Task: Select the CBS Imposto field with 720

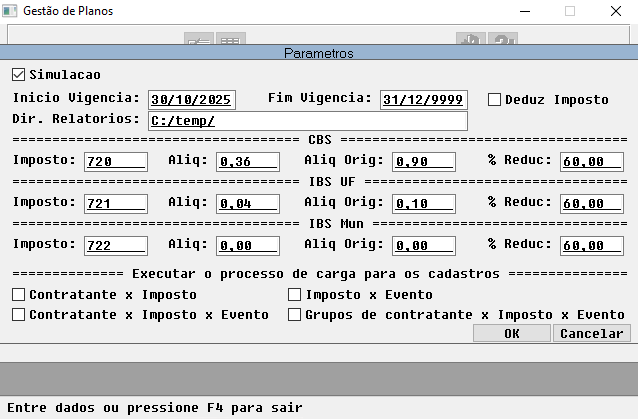Action: 116,162
